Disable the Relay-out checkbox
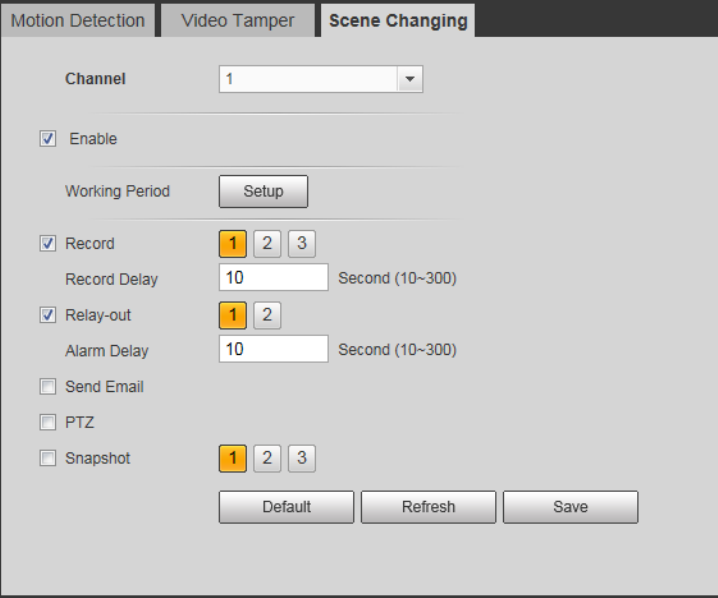Viewport: 718px width, 598px height. tap(48, 315)
